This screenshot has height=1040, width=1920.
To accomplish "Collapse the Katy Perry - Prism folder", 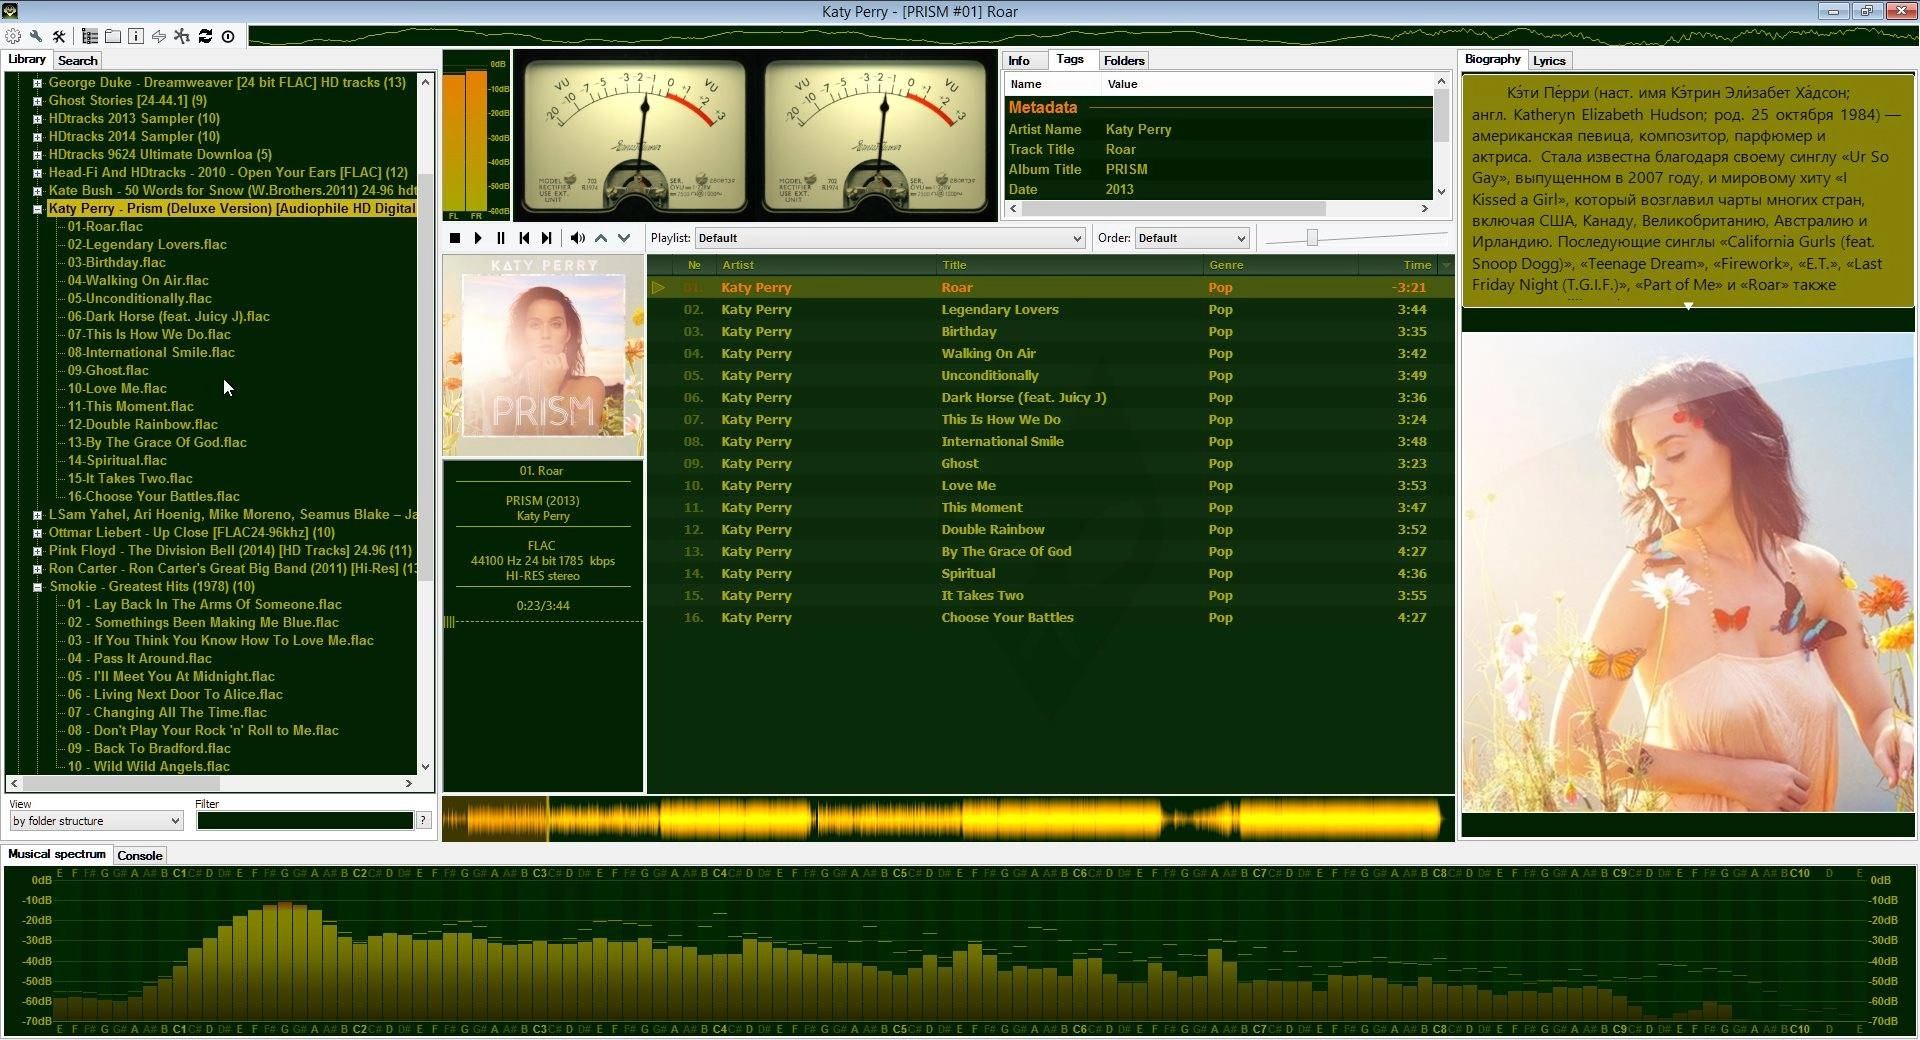I will [x=37, y=209].
